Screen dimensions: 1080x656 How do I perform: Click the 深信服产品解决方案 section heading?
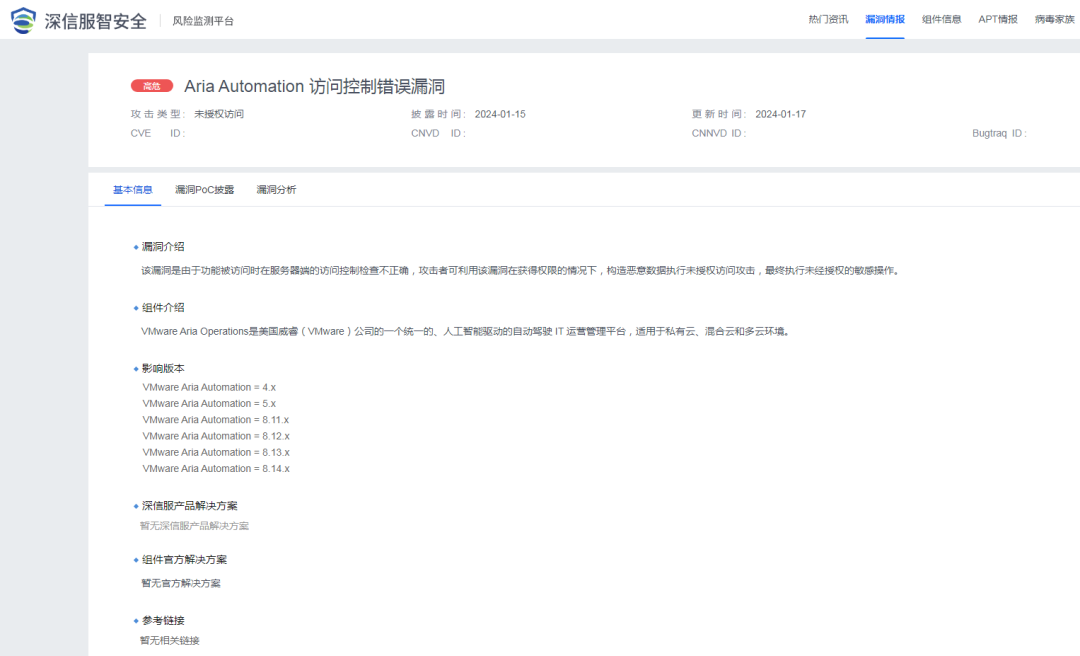[x=189, y=506]
